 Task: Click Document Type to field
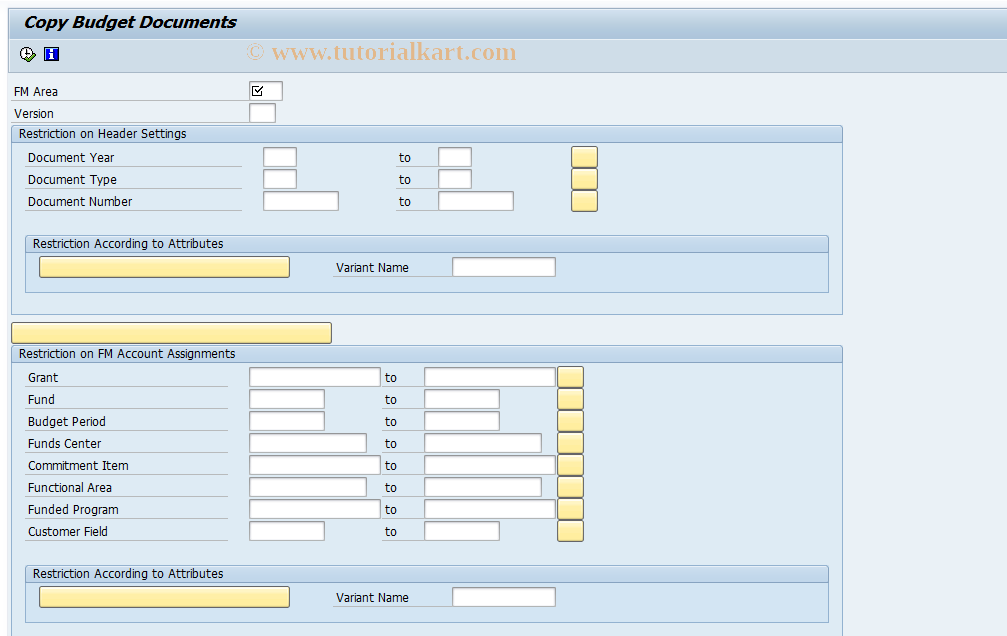(x=455, y=179)
